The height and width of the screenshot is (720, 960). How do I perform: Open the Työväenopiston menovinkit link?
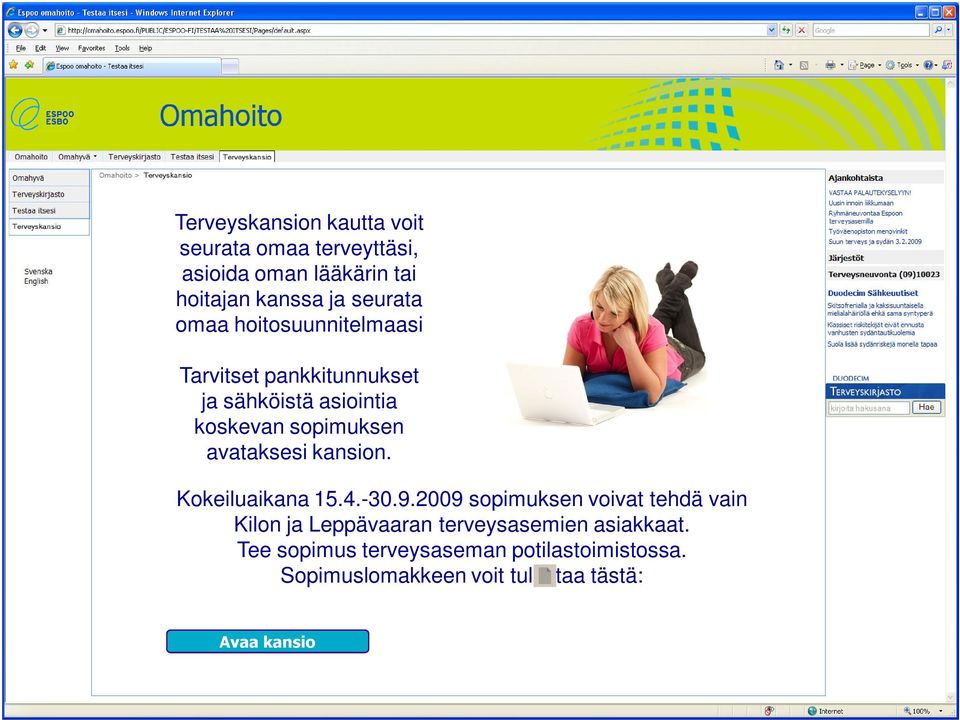pyautogui.click(x=868, y=231)
